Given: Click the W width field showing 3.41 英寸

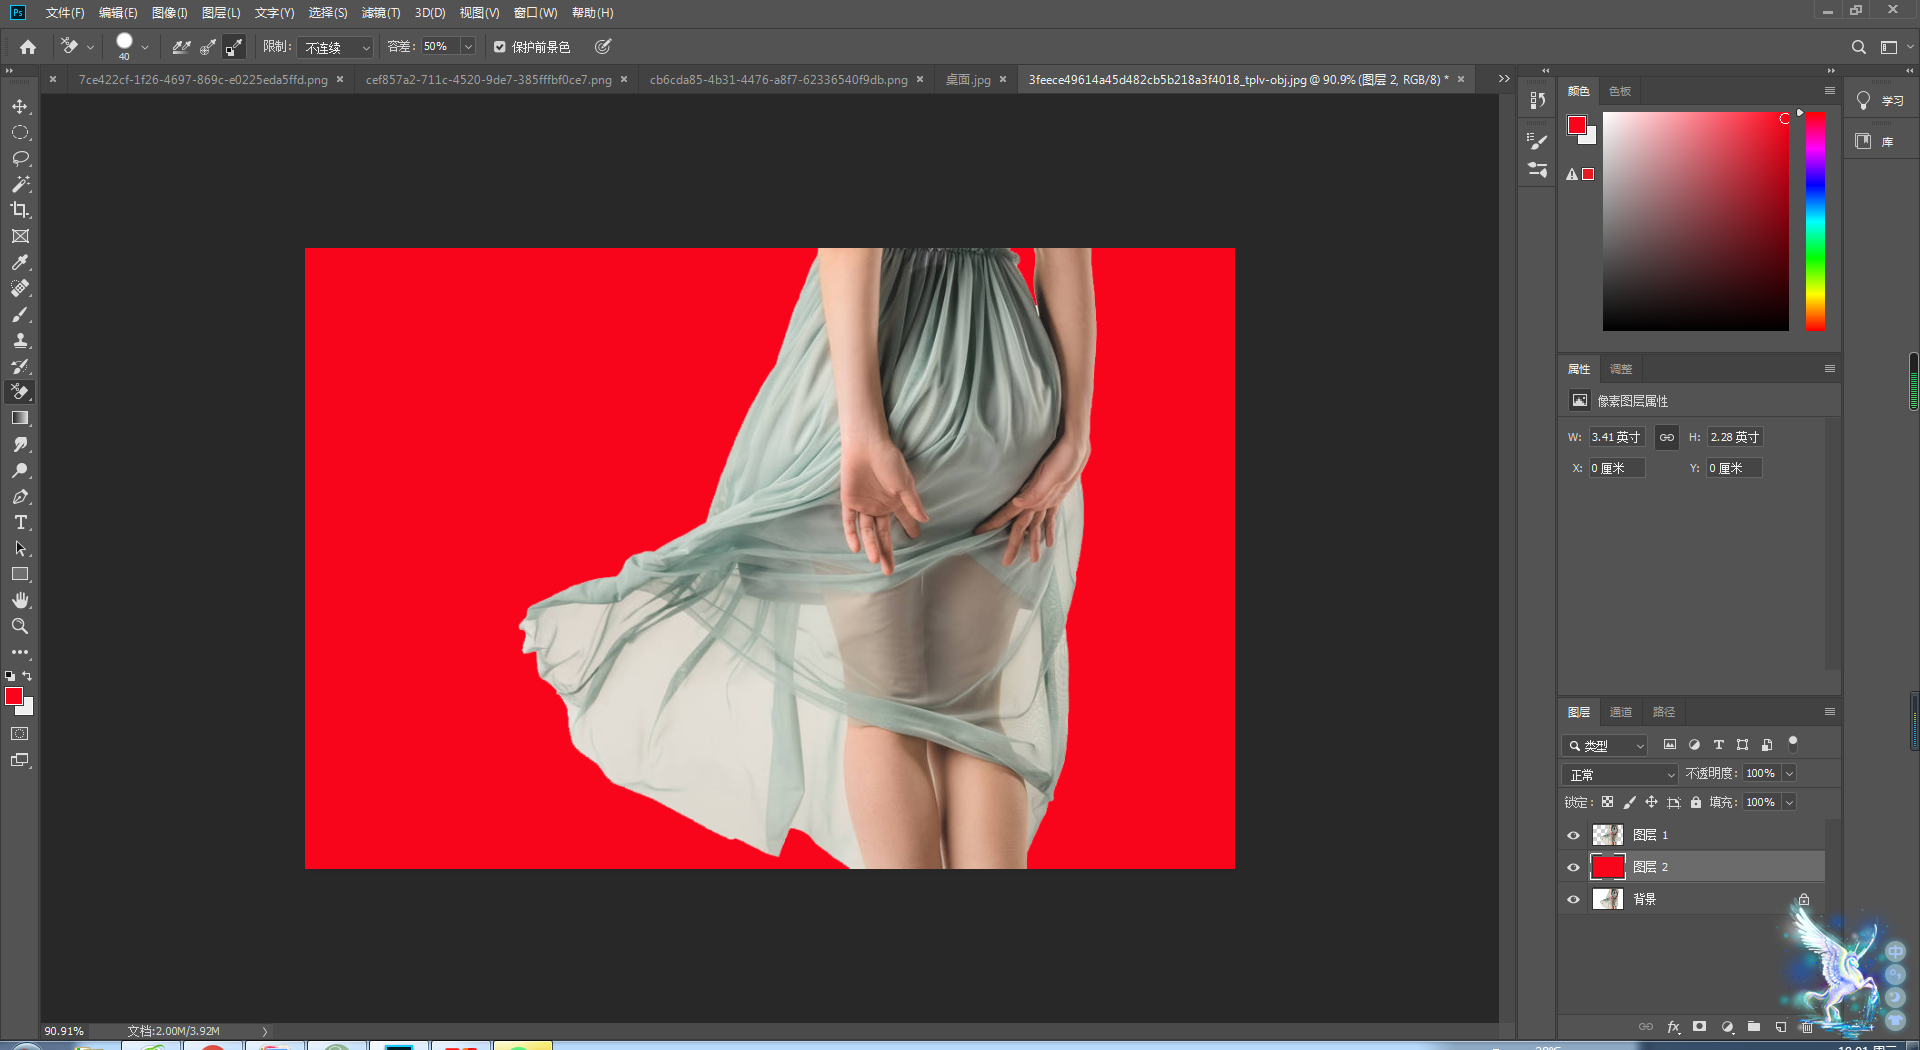Looking at the screenshot, I should tap(1616, 437).
